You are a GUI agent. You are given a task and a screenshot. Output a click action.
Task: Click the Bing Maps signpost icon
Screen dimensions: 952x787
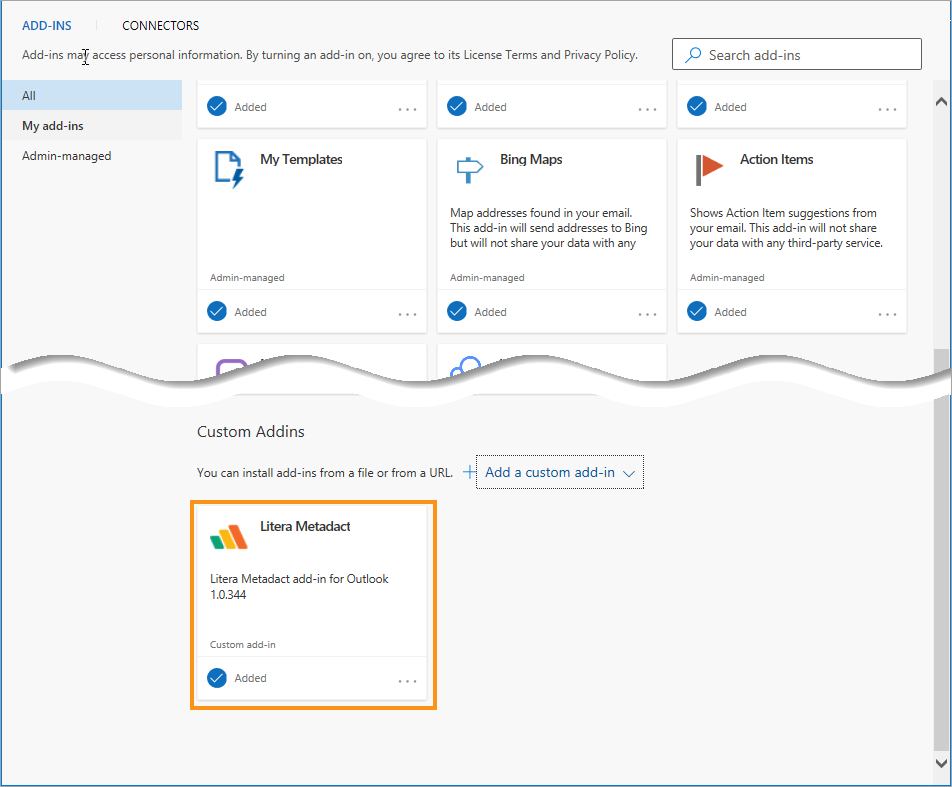[469, 169]
